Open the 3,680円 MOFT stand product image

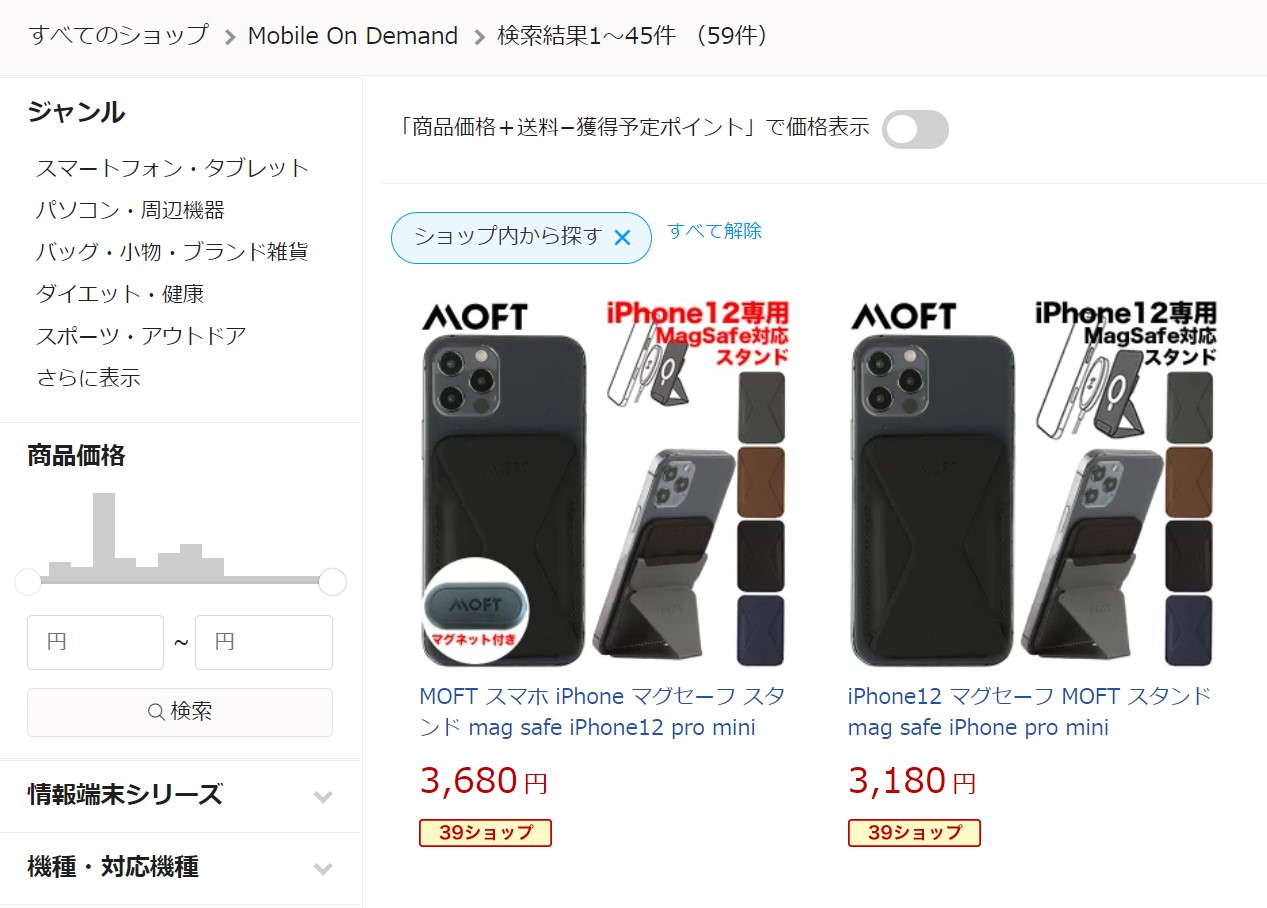pos(605,482)
